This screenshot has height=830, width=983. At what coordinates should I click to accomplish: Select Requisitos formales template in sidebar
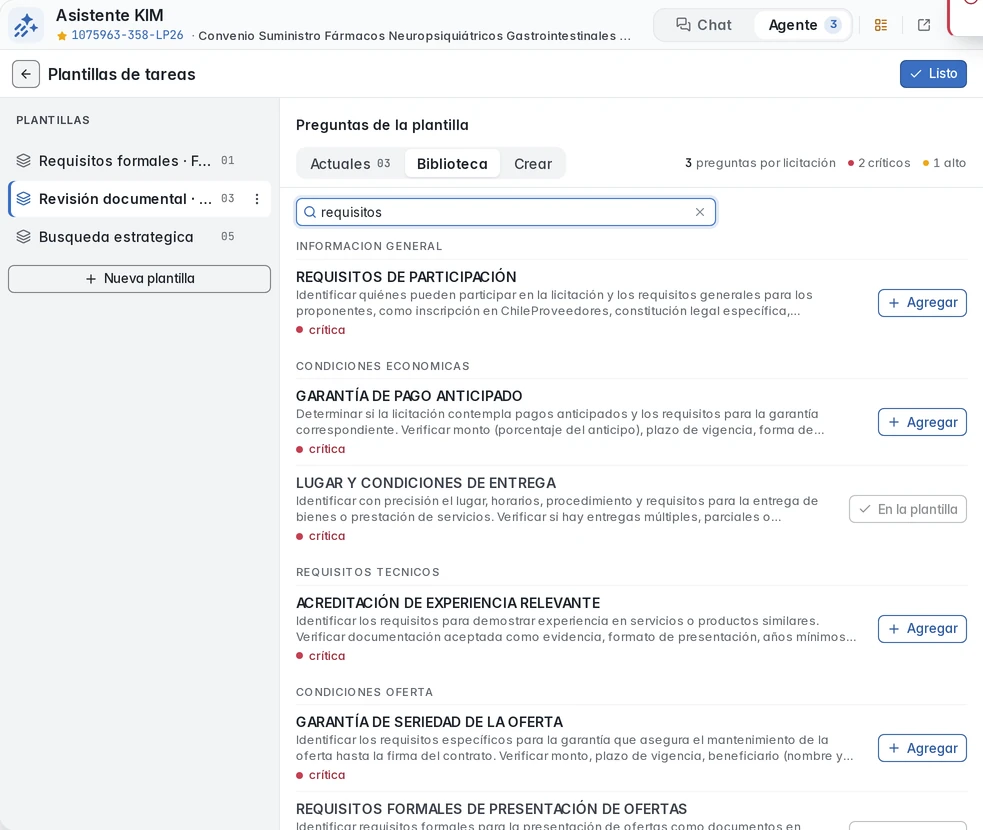pos(139,160)
